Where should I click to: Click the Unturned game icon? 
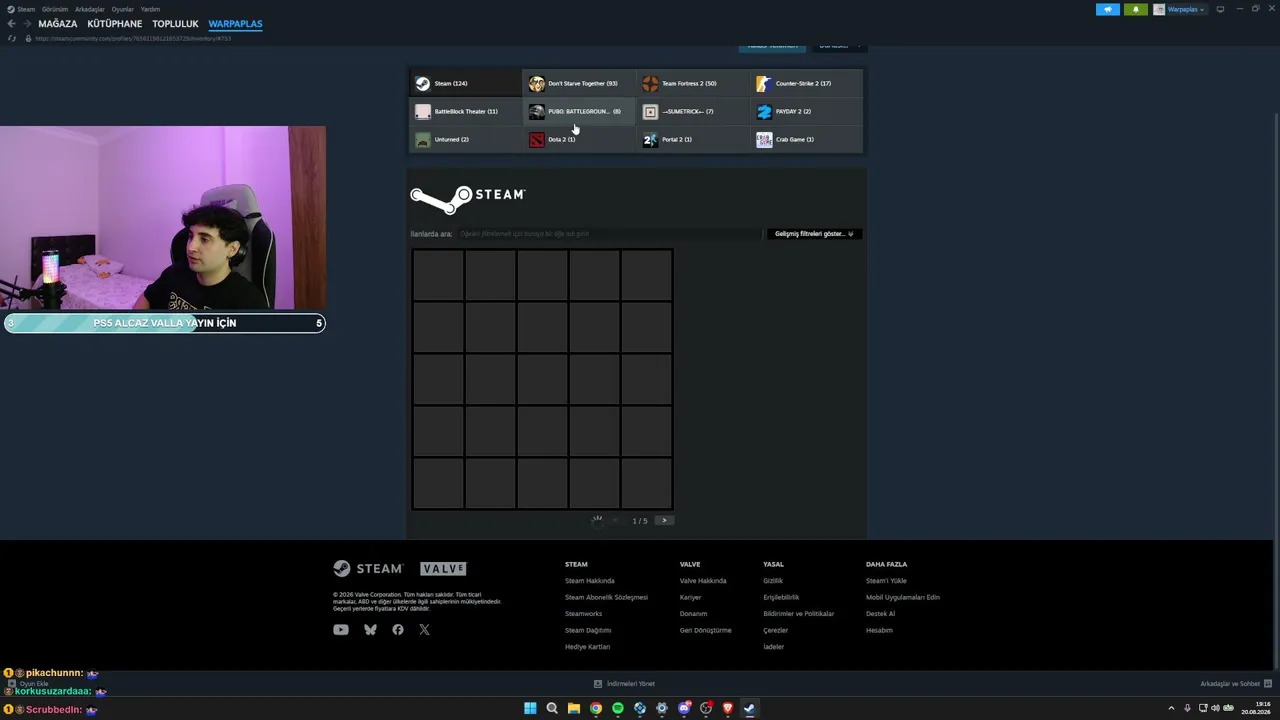tap(423, 139)
